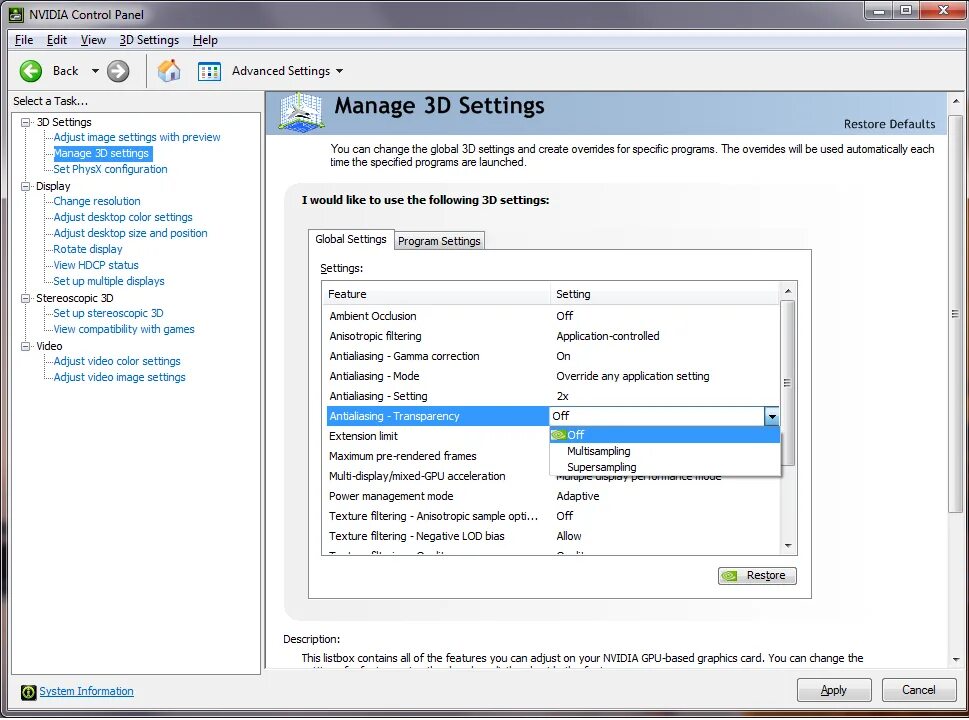Screen dimensions: 969x720
Task: Click the Setting column header
Action: [x=665, y=295]
